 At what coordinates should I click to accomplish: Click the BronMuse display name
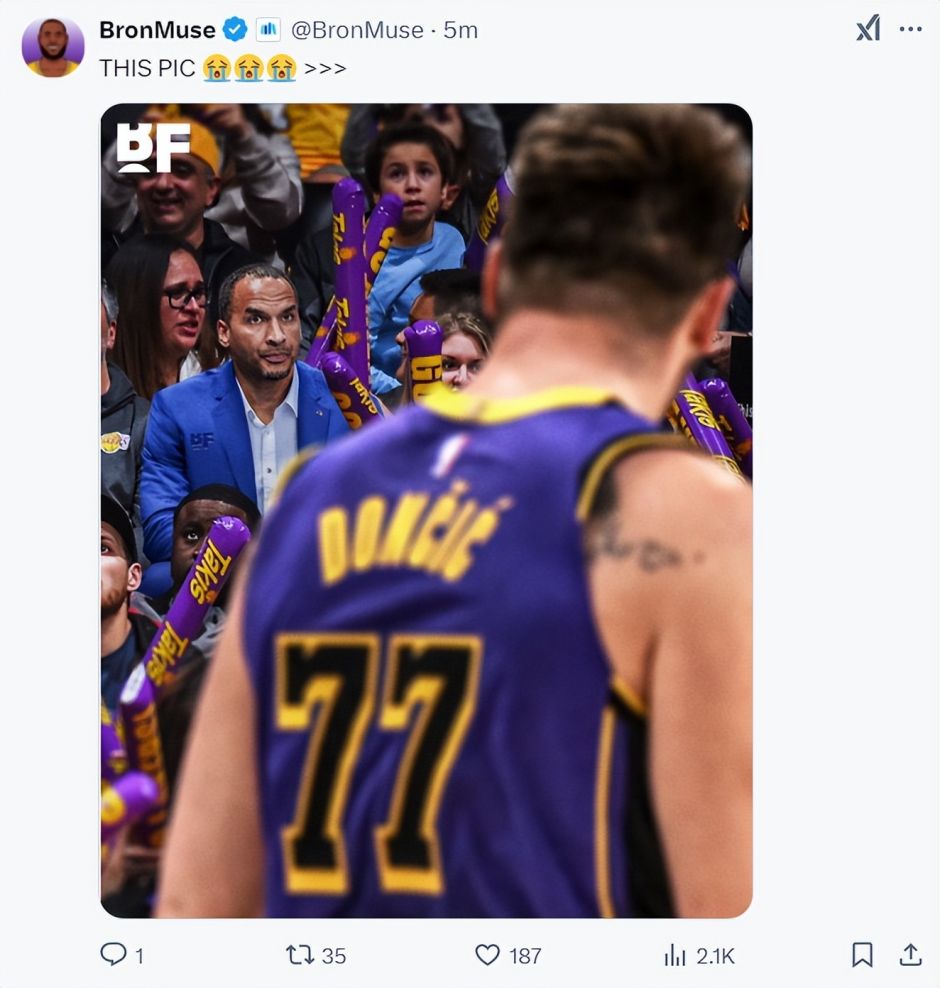157,30
